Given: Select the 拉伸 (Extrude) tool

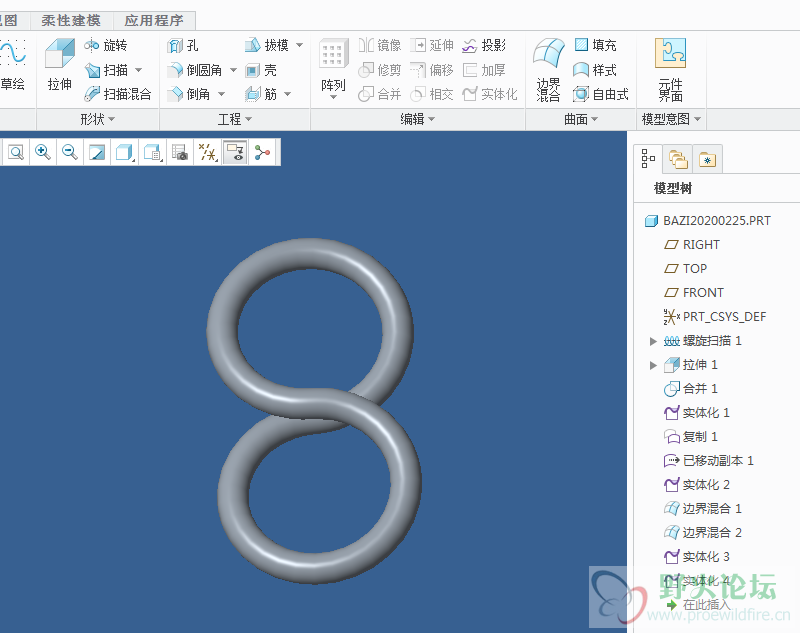Looking at the screenshot, I should pyautogui.click(x=60, y=65).
